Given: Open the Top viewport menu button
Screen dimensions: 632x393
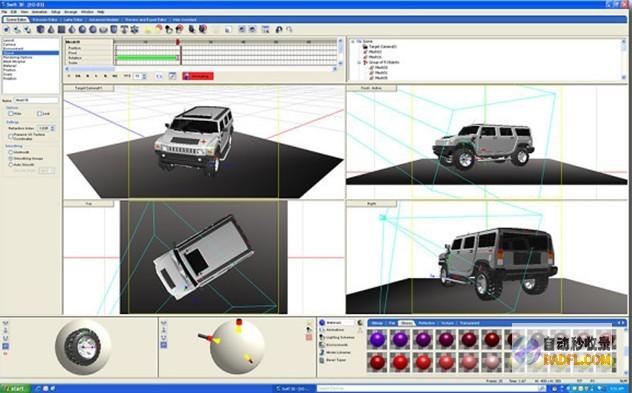Looking at the screenshot, I should click(x=89, y=204).
